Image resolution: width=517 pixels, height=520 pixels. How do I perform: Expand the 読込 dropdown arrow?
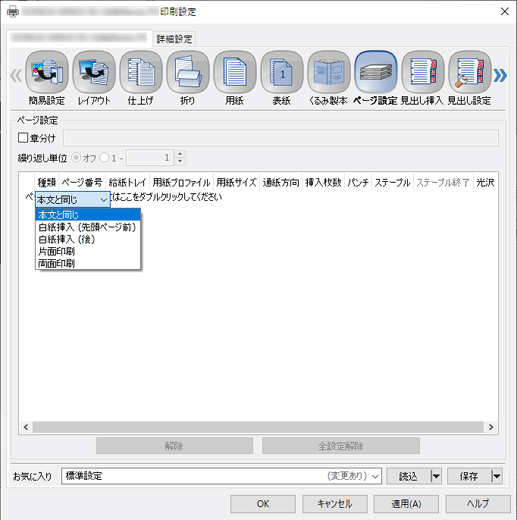[x=436, y=476]
